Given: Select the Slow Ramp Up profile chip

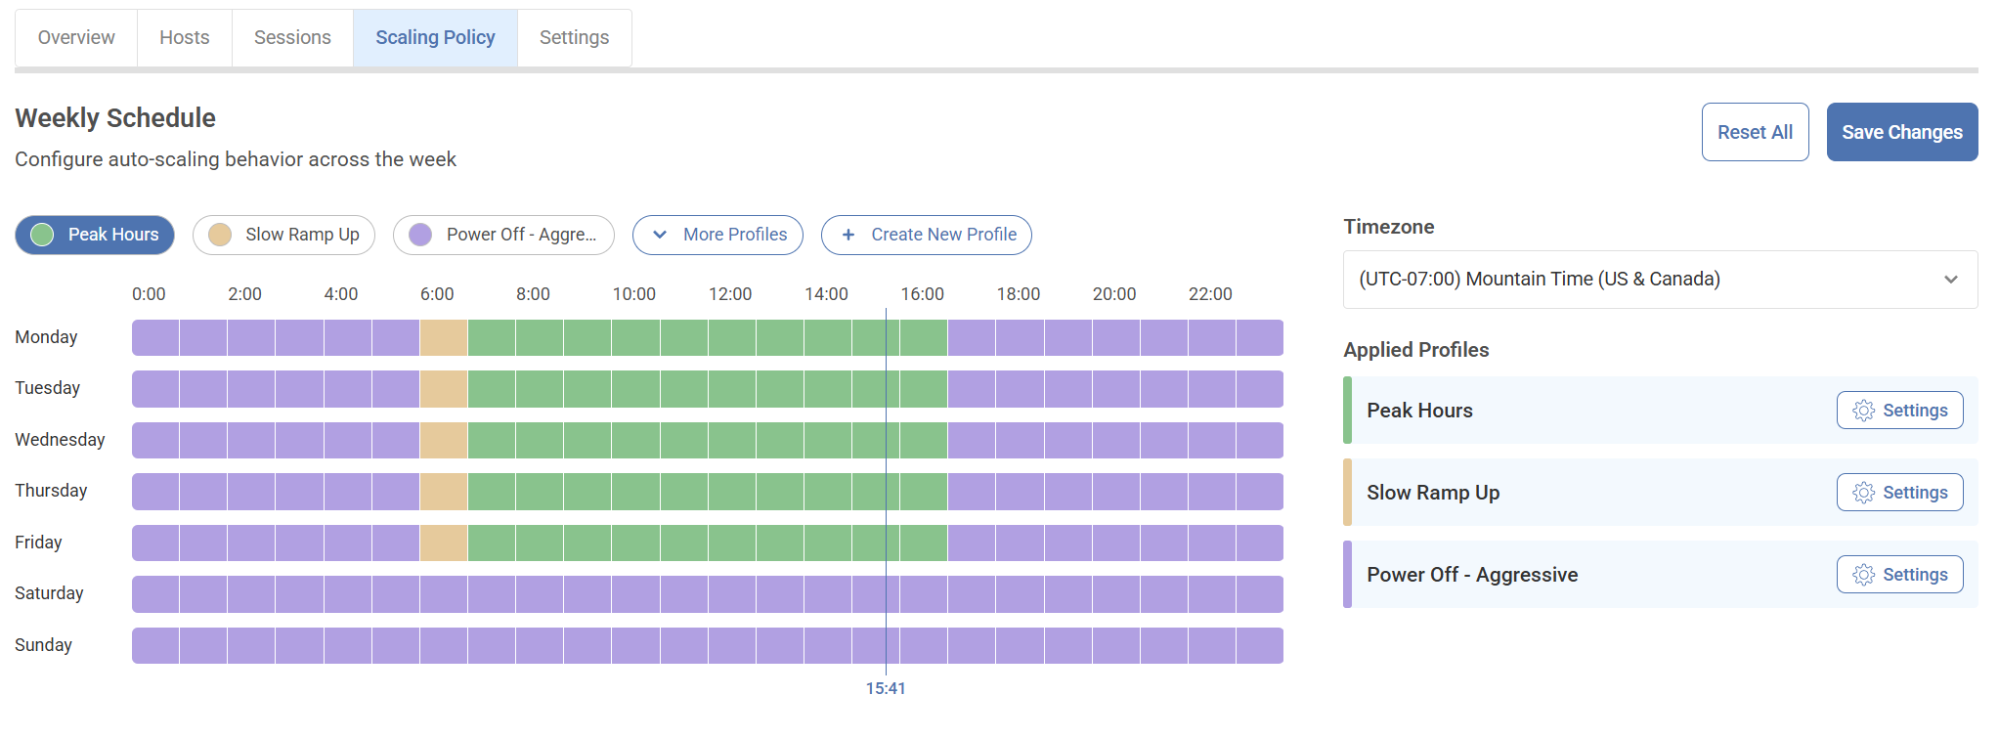Looking at the screenshot, I should pos(284,235).
